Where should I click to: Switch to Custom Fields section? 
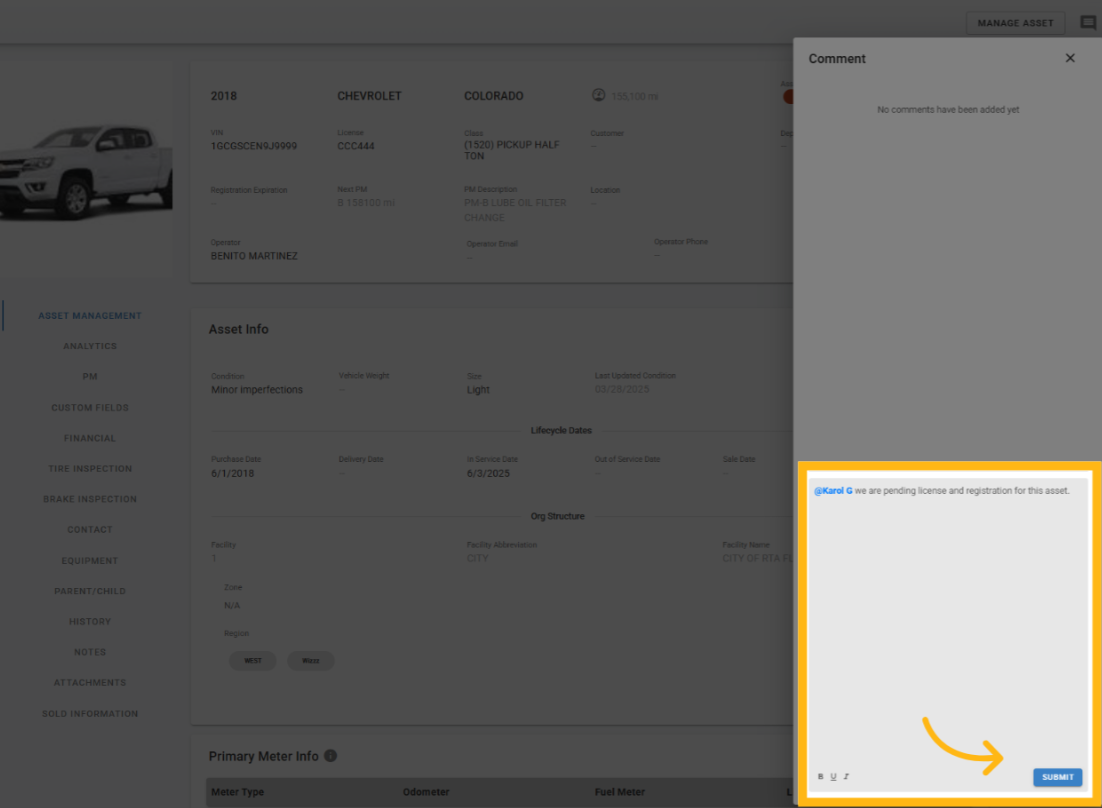coord(90,408)
